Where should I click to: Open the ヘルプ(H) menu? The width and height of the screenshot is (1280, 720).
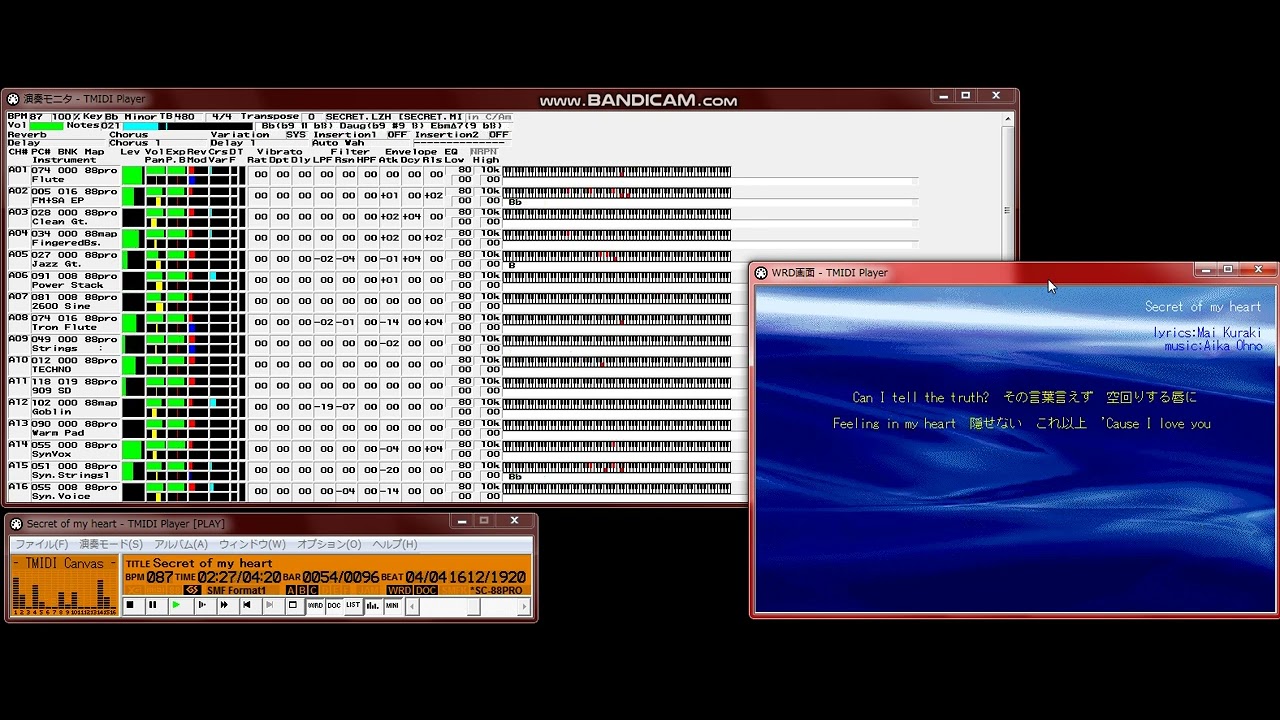pos(395,544)
